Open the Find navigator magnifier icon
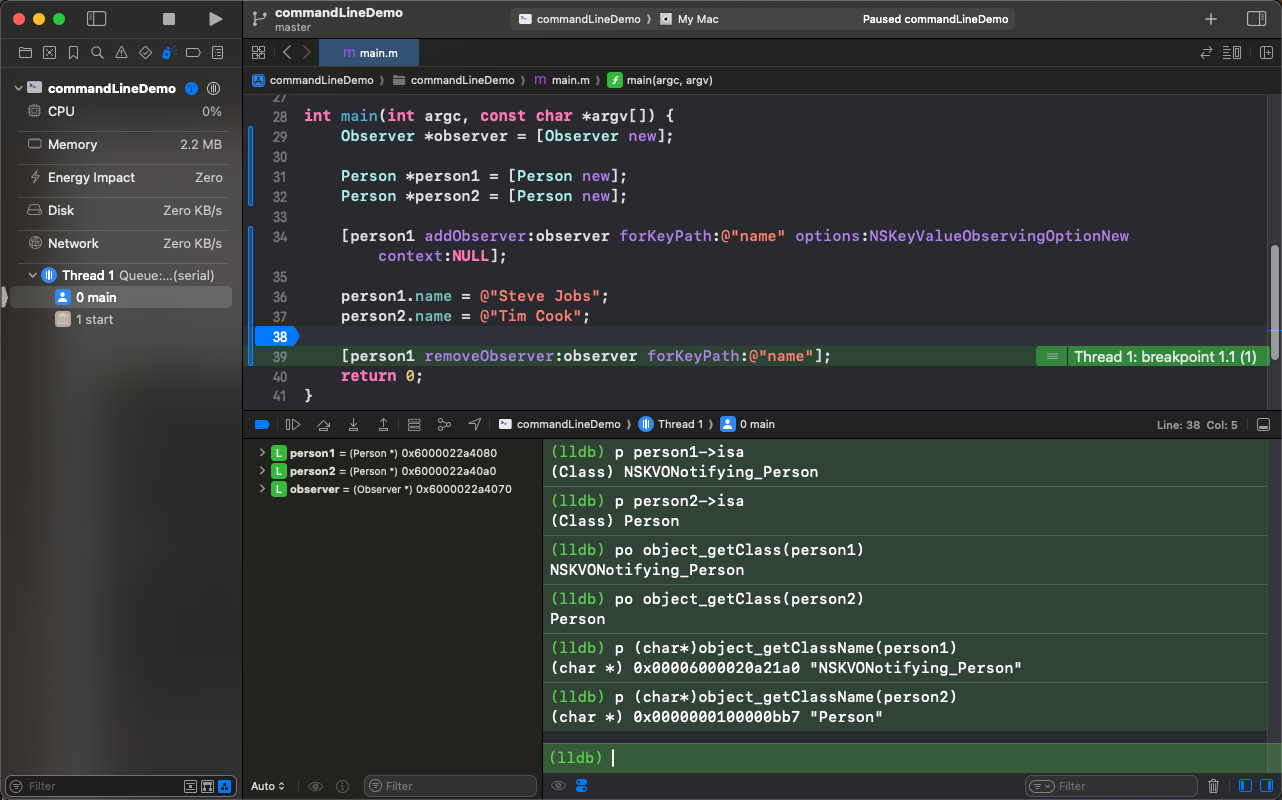1282x800 pixels. coord(97,52)
